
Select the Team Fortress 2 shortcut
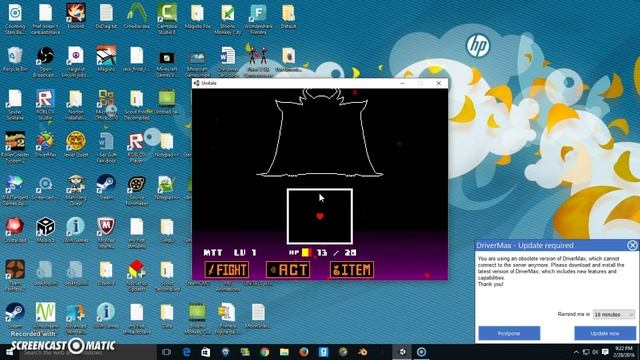click(15, 276)
